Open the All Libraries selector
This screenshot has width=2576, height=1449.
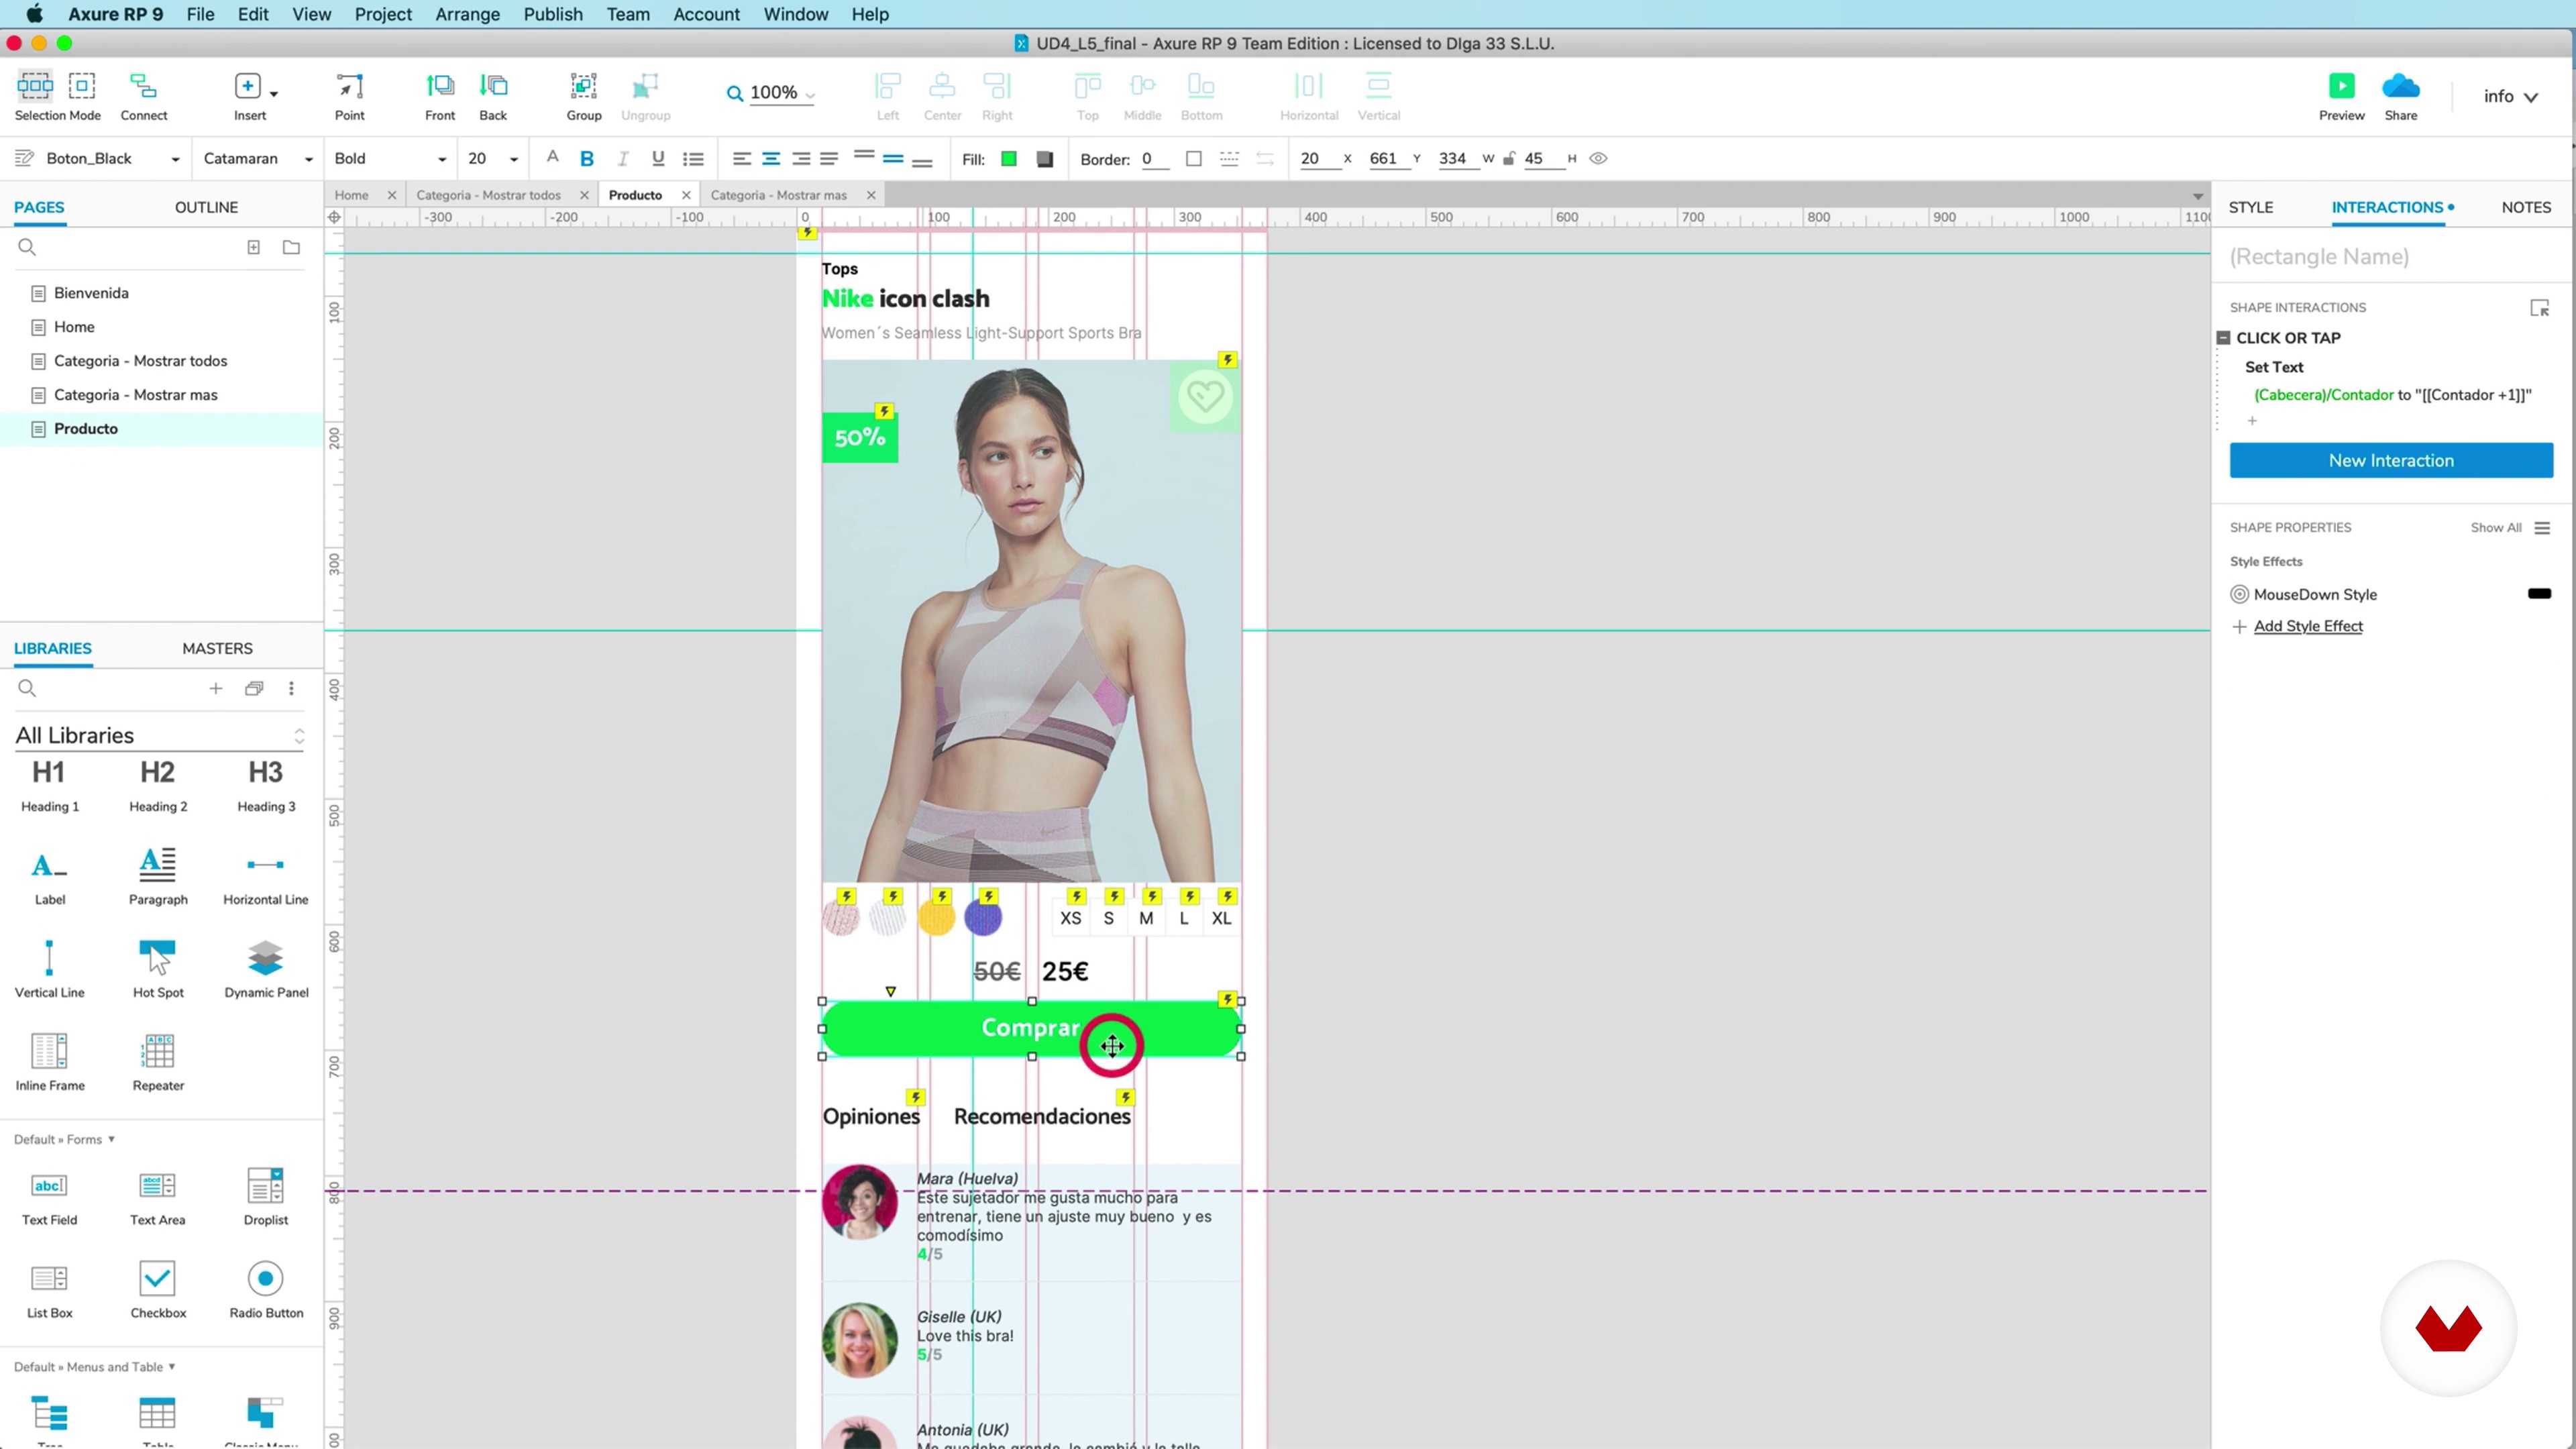[160, 735]
